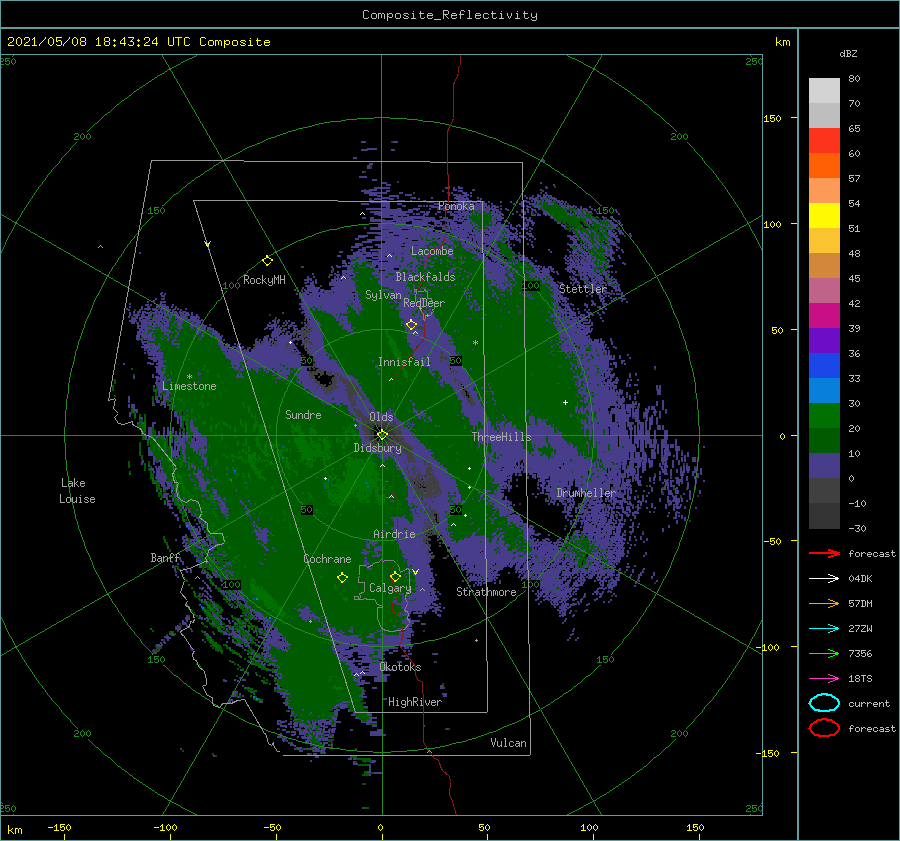Click the Blackfalds label
The width and height of the screenshot is (900, 841).
425,277
